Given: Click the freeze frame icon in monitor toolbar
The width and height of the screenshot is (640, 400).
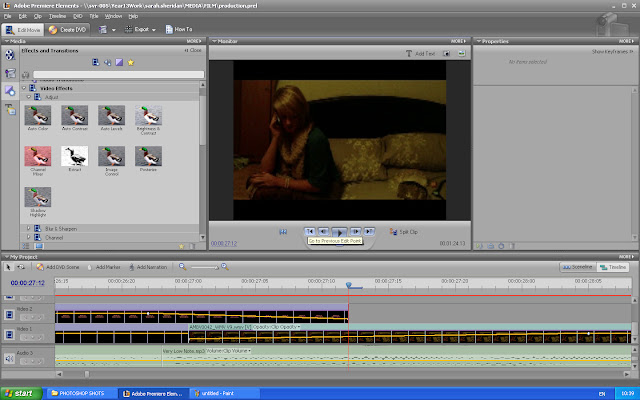Looking at the screenshot, I should click(461, 53).
